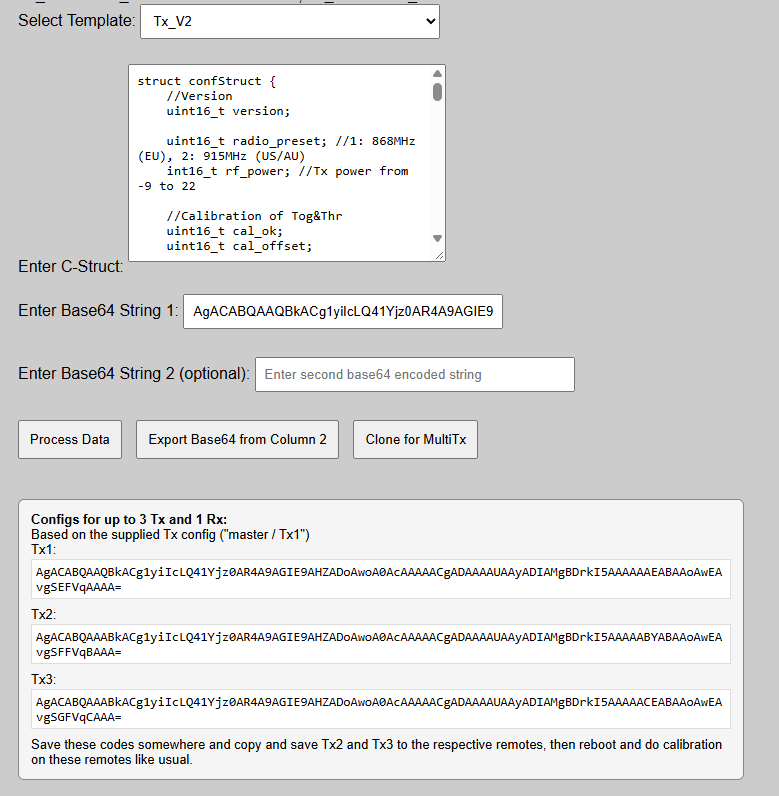The height and width of the screenshot is (796, 779).
Task: Click the textarea resize handle corner
Action: (x=439, y=256)
